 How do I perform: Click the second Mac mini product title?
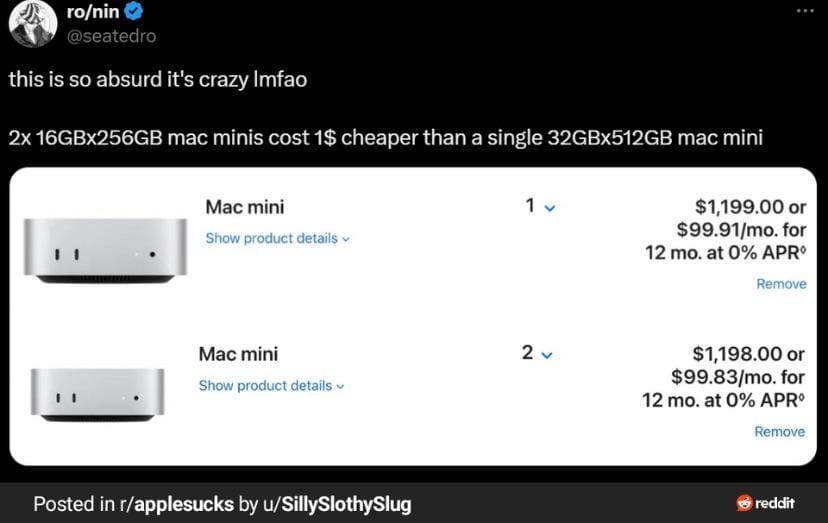[238, 354]
